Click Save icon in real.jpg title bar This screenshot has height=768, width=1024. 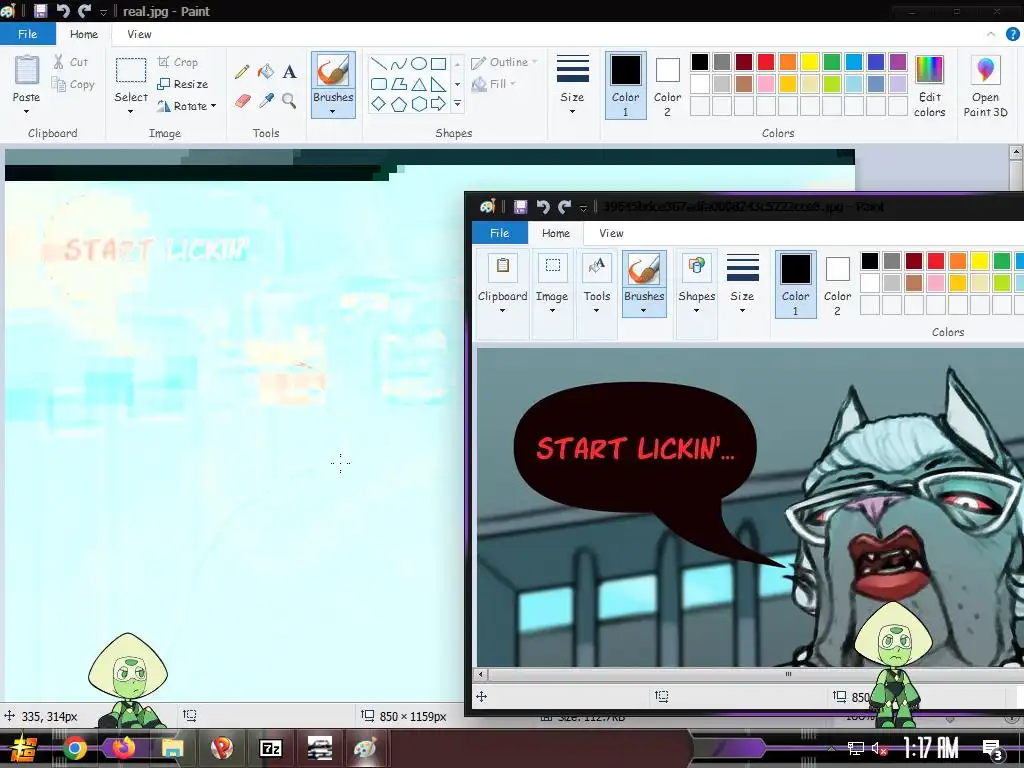40,10
